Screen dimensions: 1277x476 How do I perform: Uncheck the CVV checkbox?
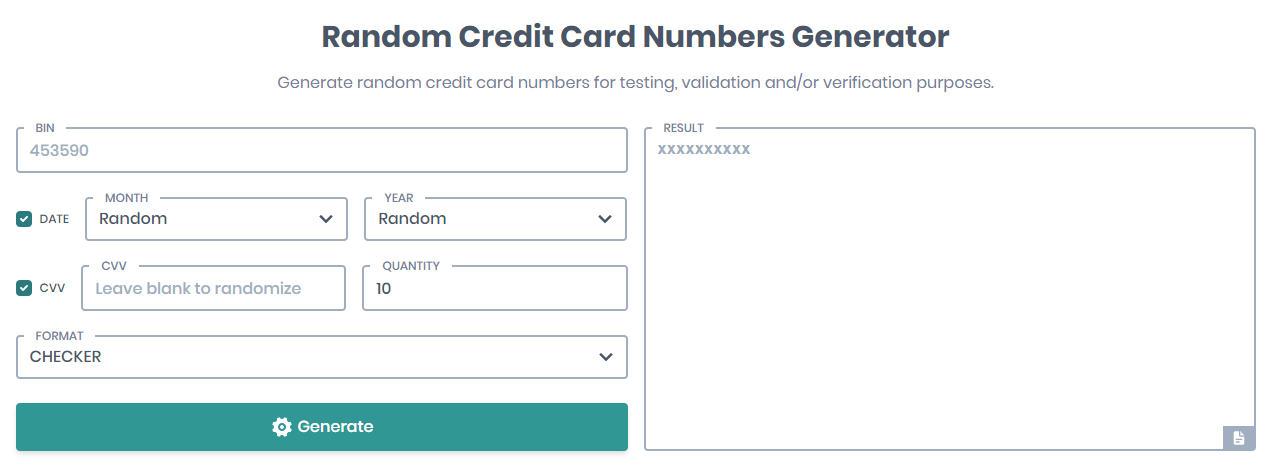(24, 288)
